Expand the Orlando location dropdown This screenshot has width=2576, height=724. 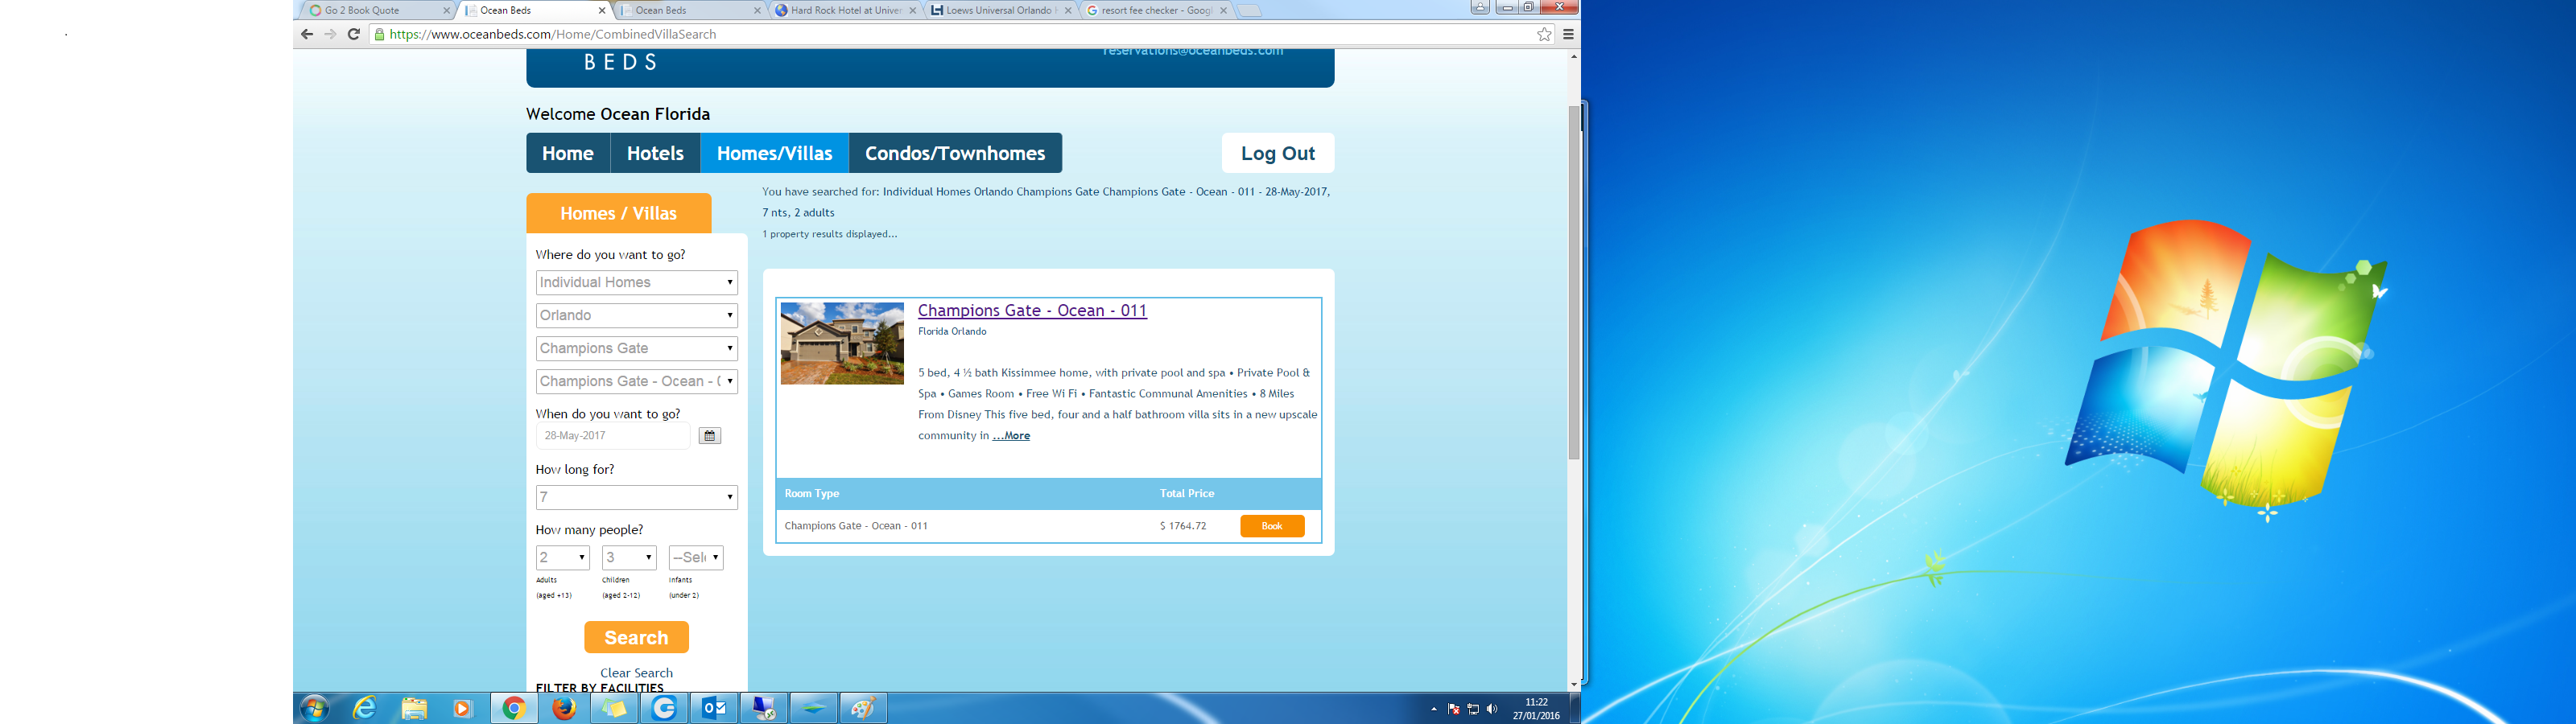(637, 316)
